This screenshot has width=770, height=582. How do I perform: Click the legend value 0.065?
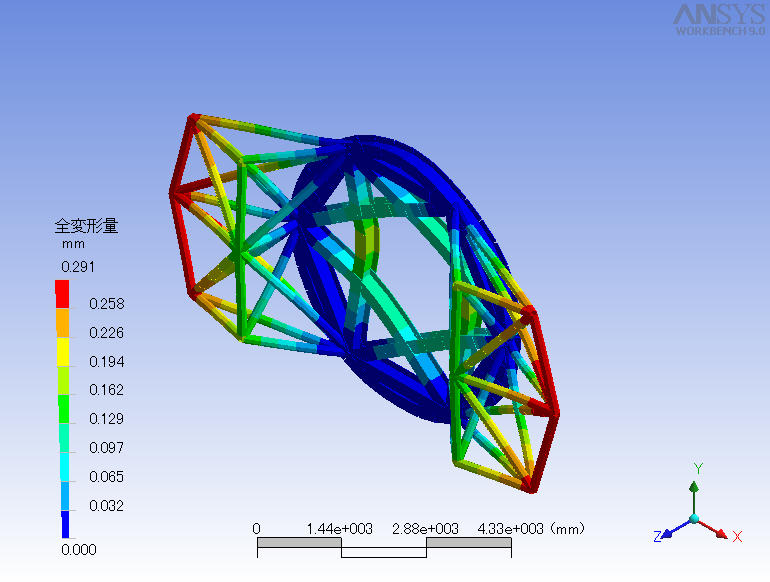coord(107,476)
